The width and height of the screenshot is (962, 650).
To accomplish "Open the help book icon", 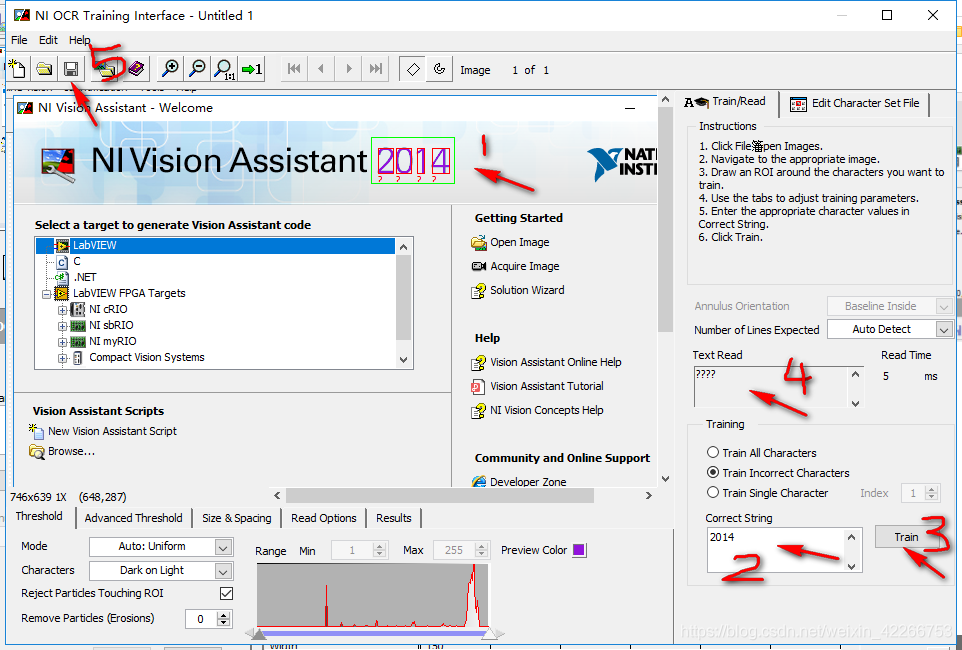I will tap(136, 69).
